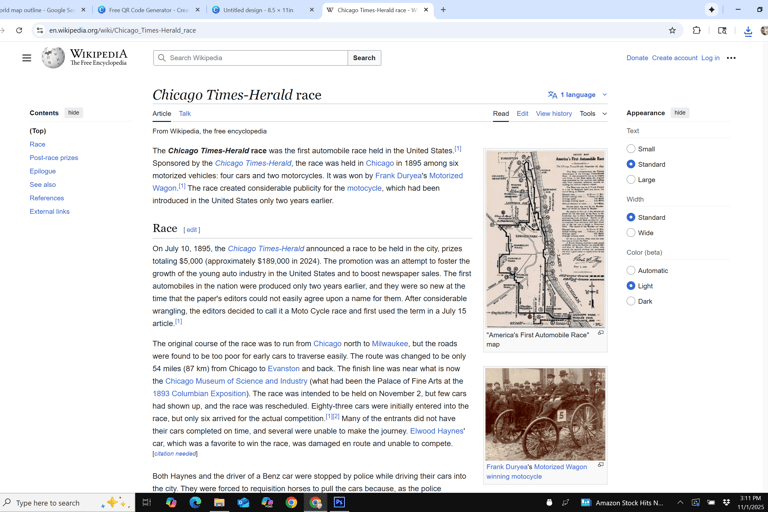
Task: Click the browser reload icon
Action: tap(19, 30)
